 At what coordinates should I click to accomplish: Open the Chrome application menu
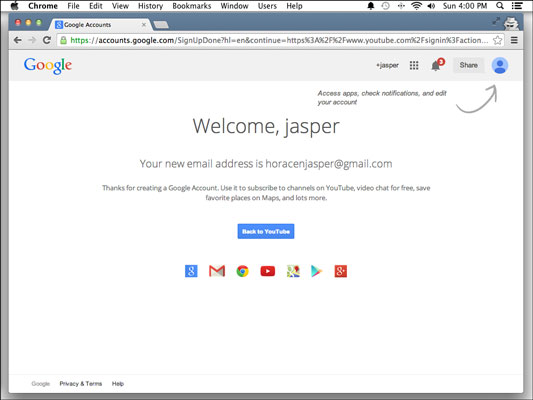[43, 6]
